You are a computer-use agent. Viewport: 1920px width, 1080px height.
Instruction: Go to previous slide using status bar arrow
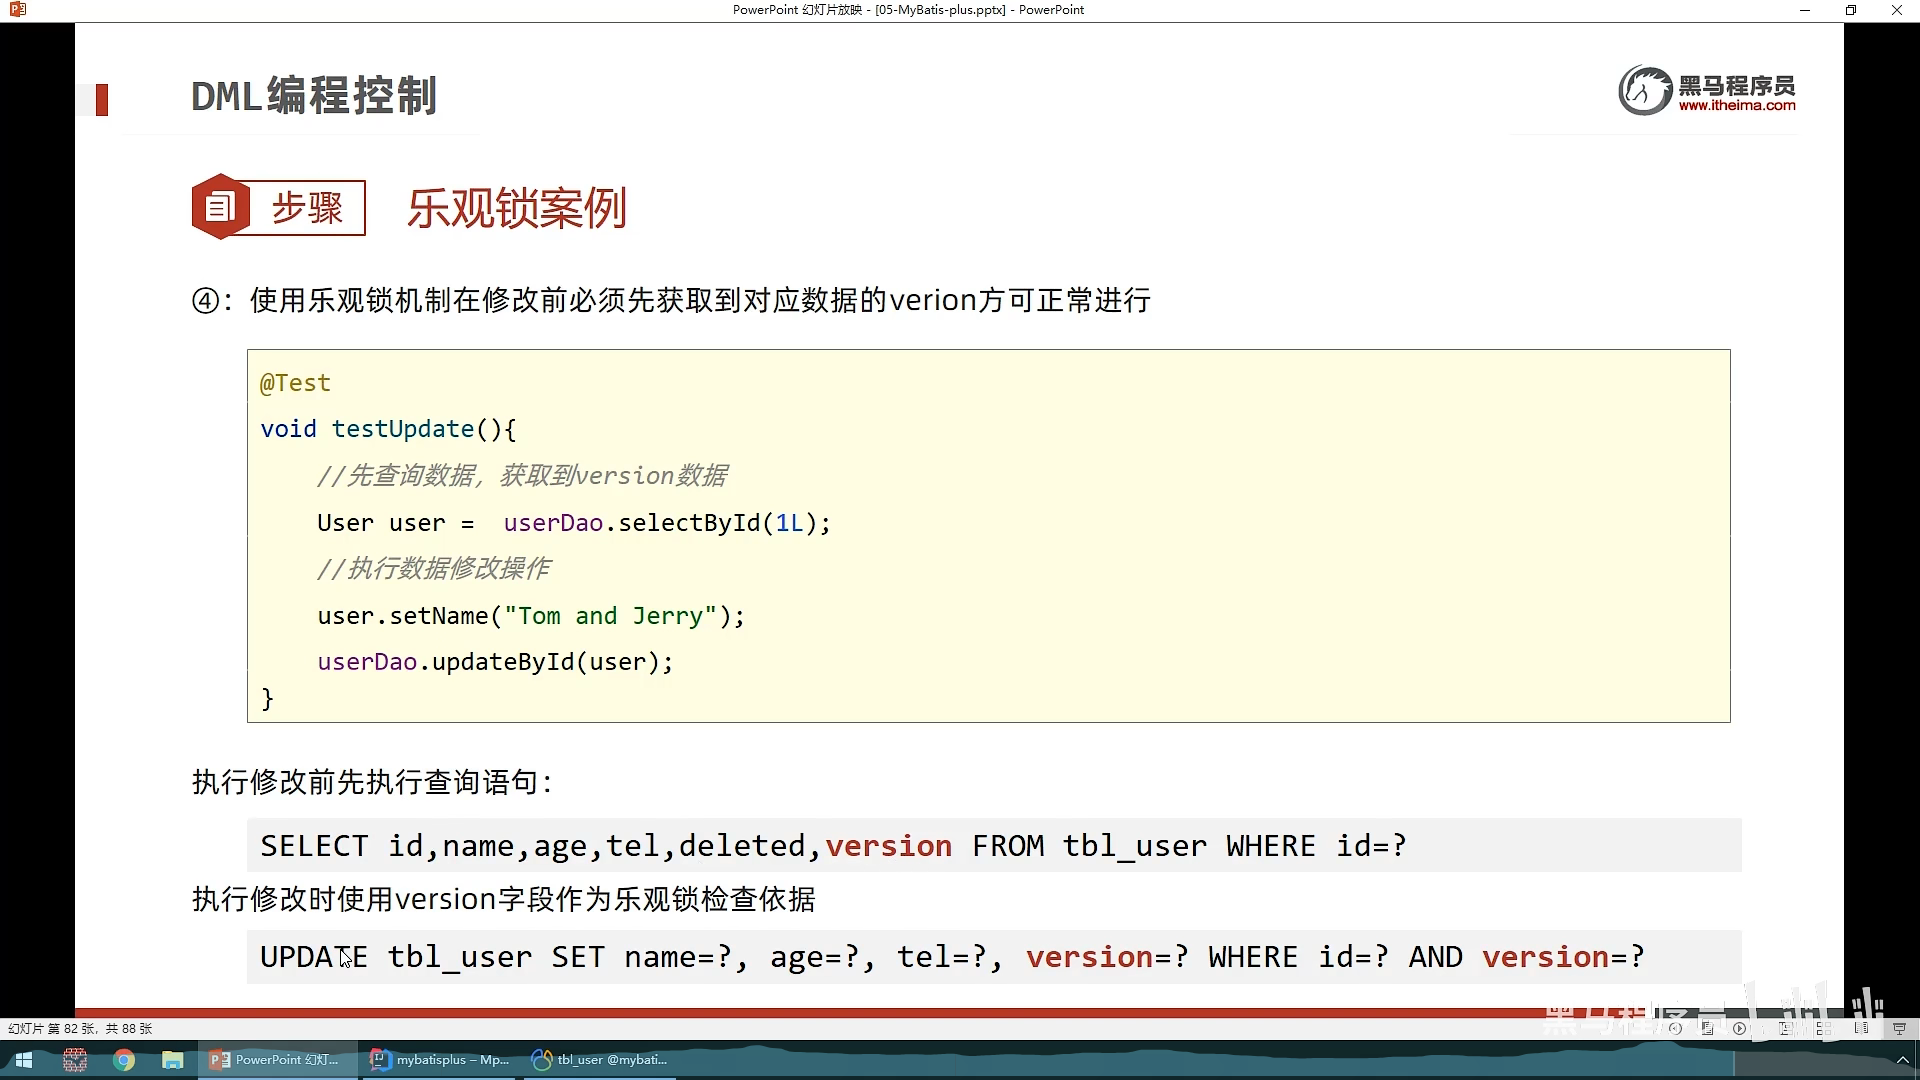(x=1675, y=1028)
